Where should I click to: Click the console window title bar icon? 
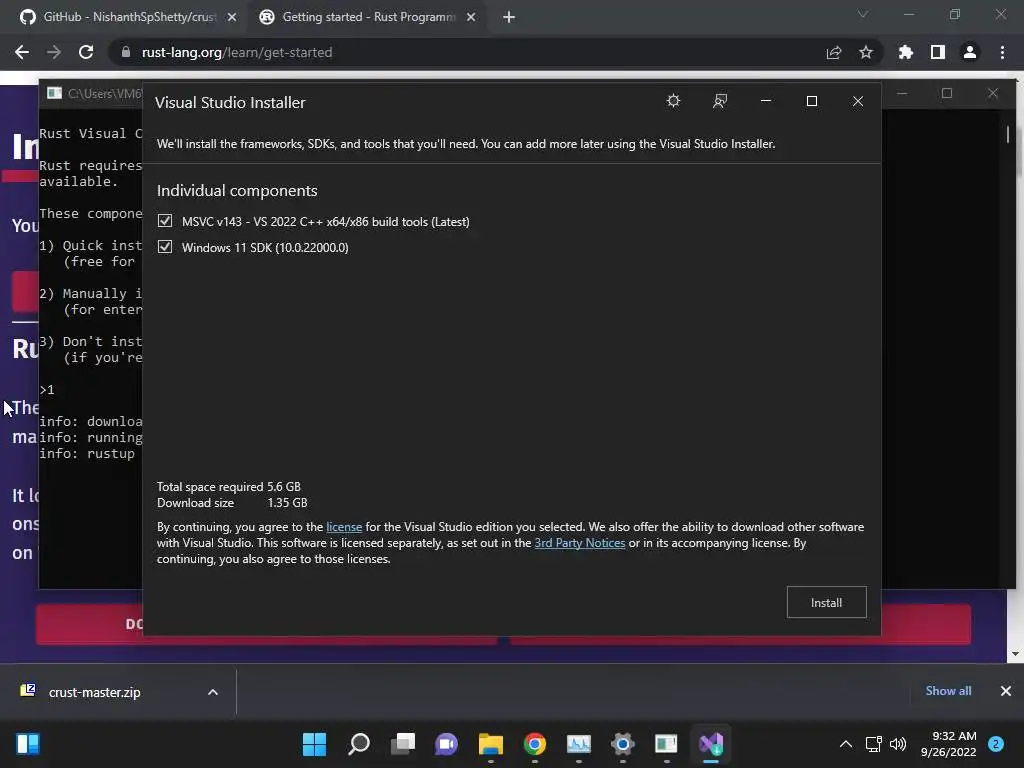point(55,93)
